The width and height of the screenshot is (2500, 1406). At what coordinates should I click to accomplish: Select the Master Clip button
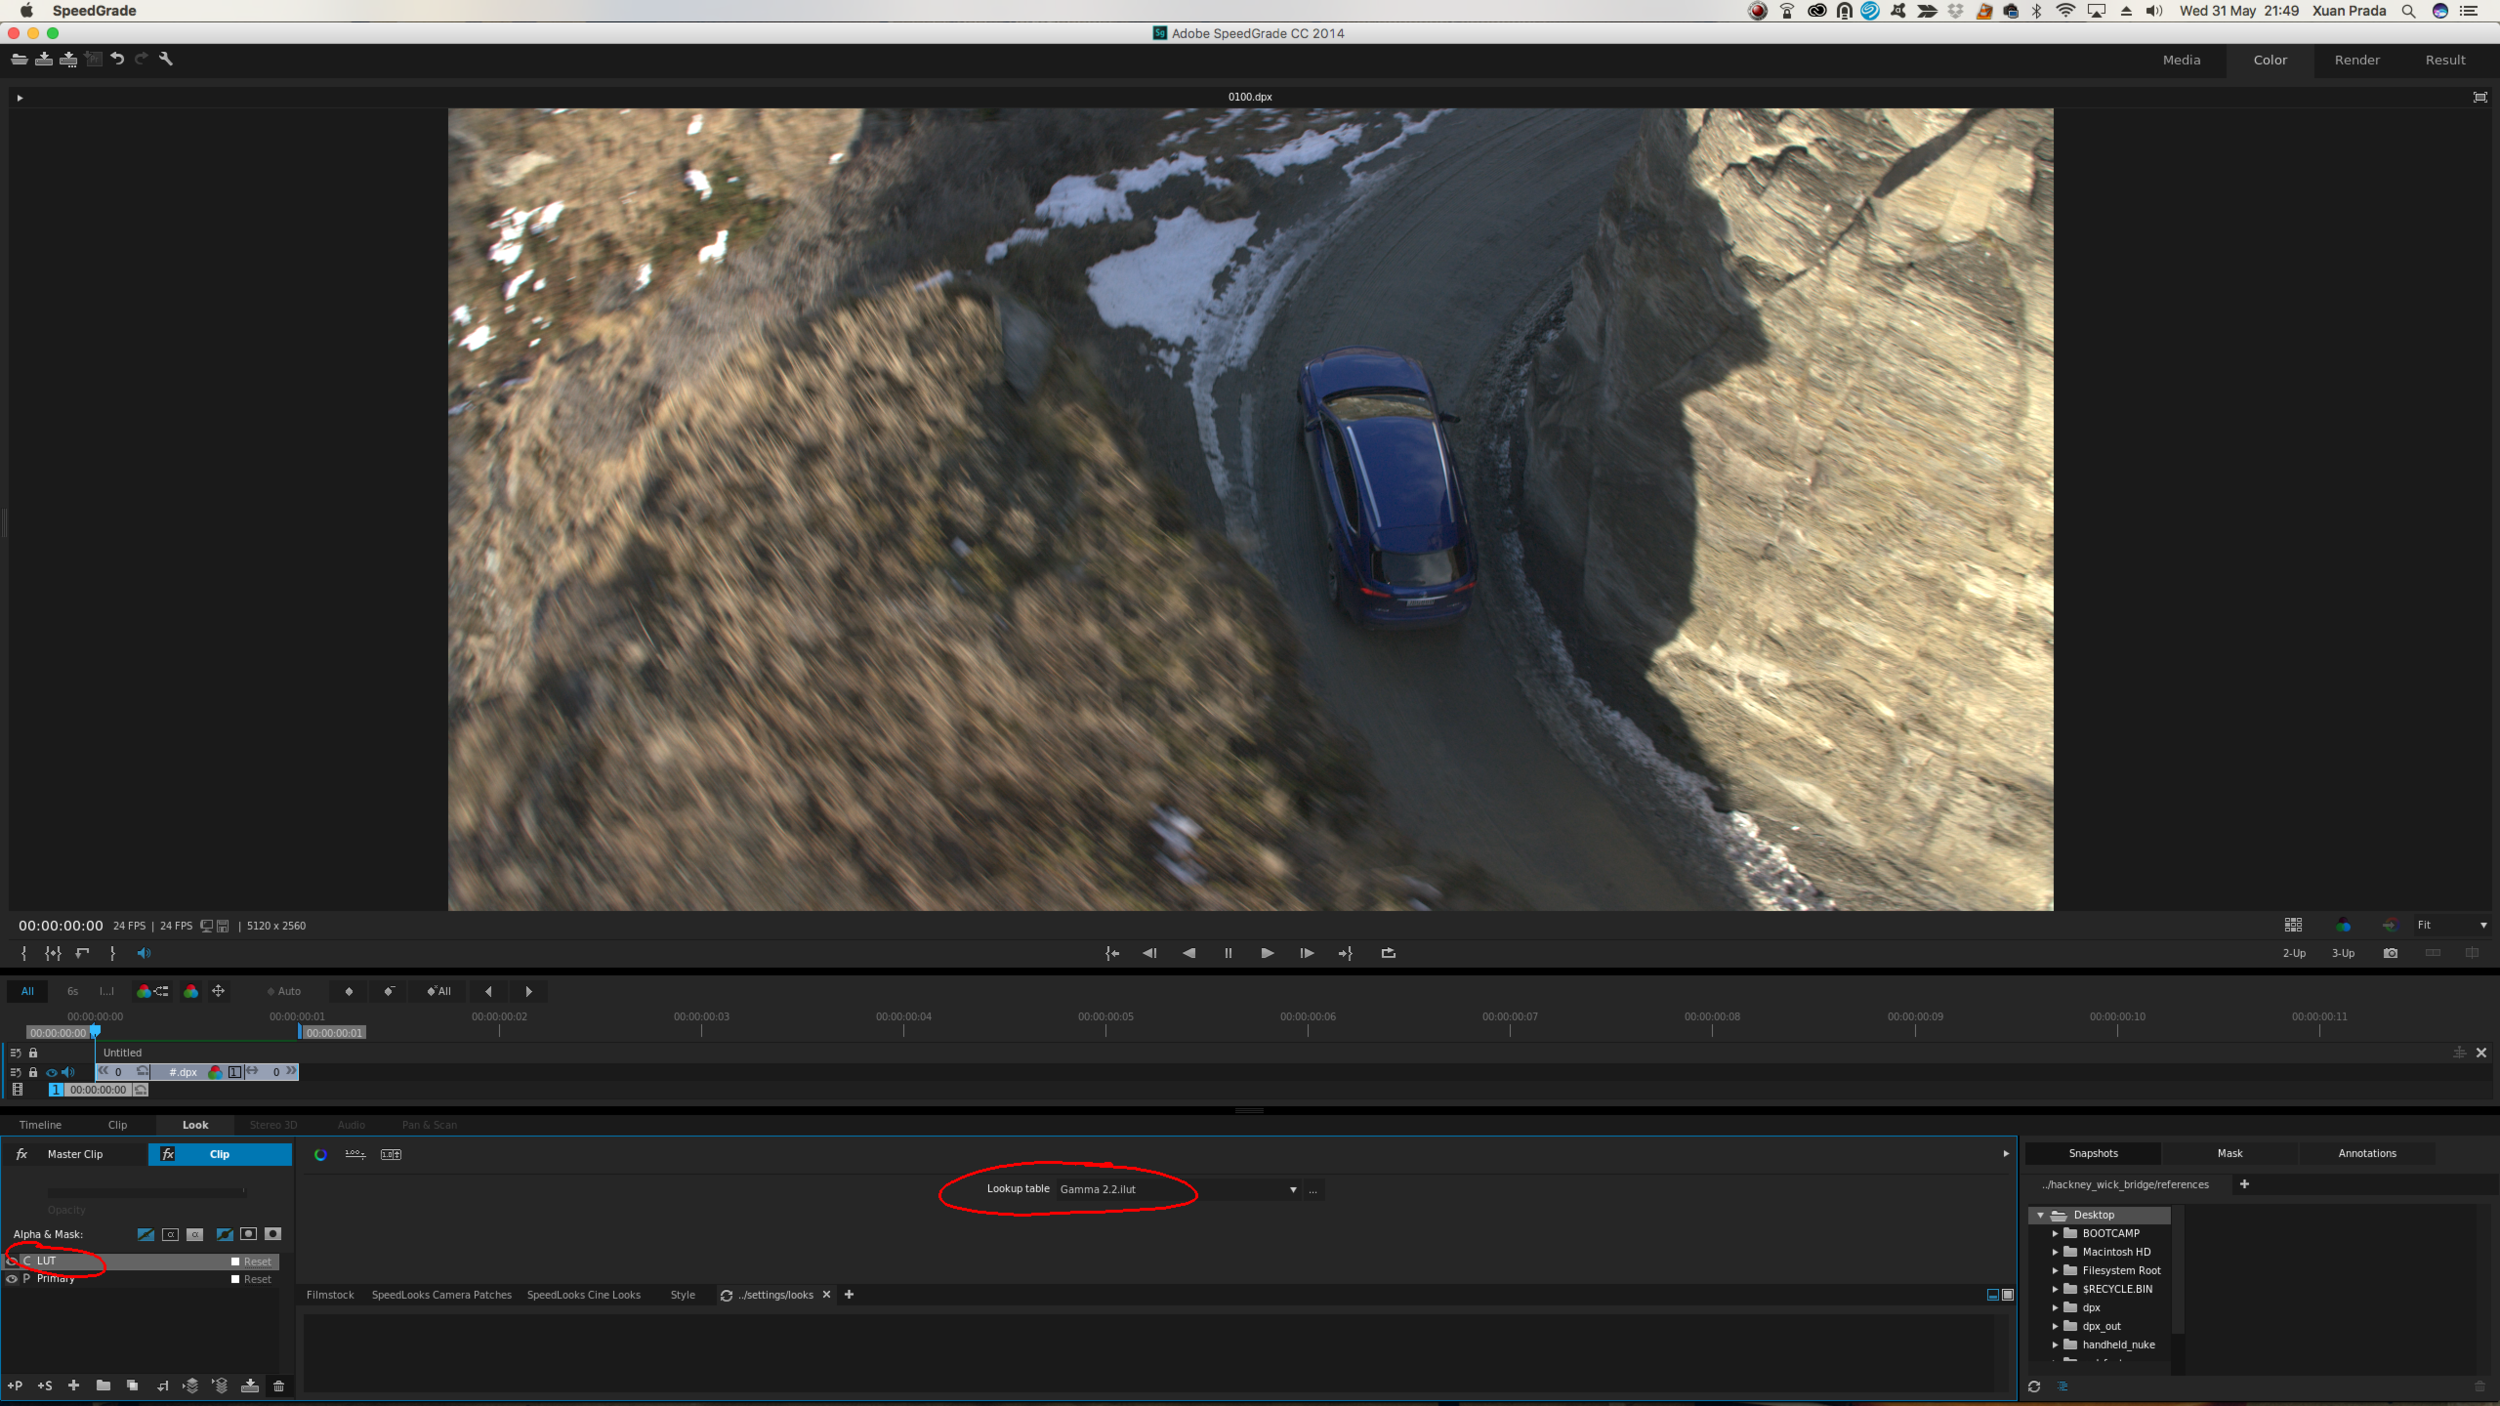click(x=75, y=1154)
